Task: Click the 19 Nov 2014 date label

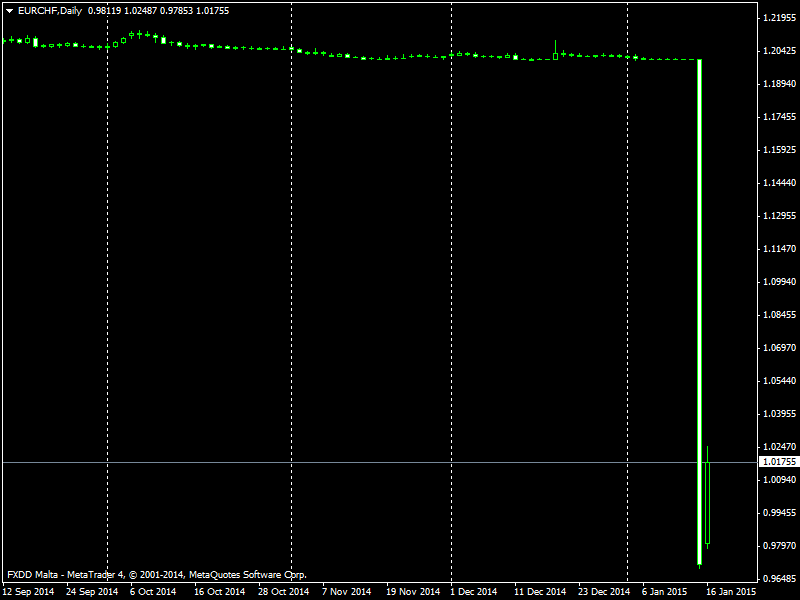Action: coord(412,591)
